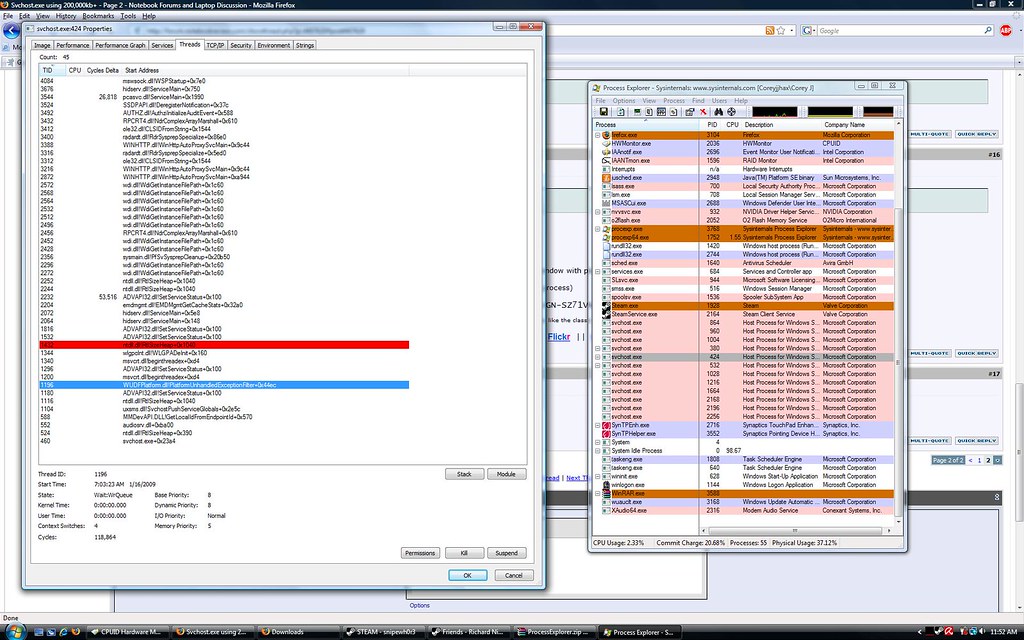Toggle lower pane via Show Lower Pane icon
The image size is (1024, 640).
point(661,112)
